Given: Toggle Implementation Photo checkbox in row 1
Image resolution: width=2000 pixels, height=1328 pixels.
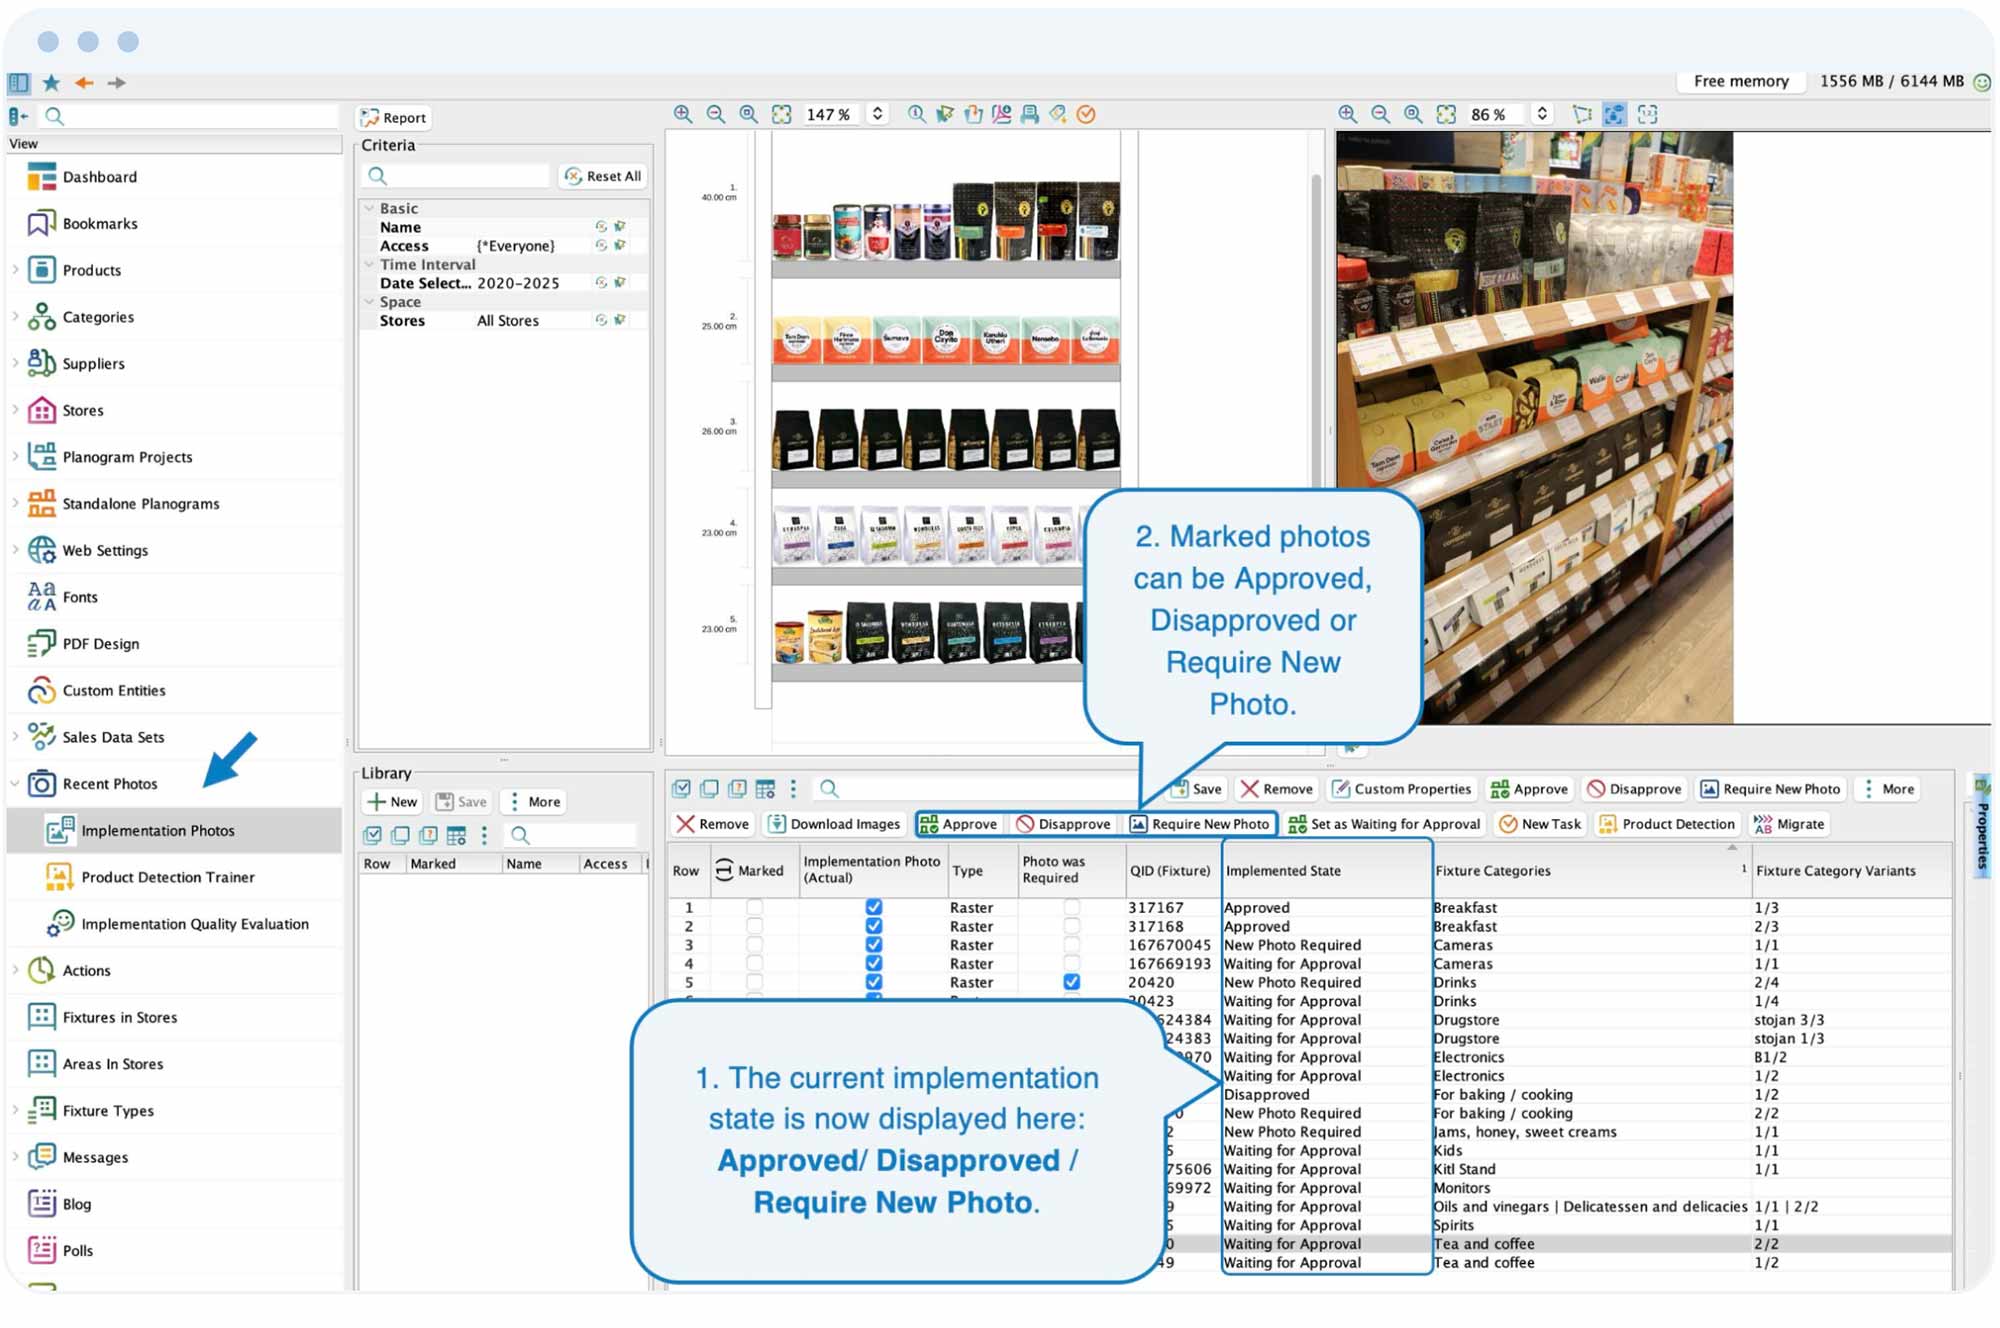Looking at the screenshot, I should (873, 907).
